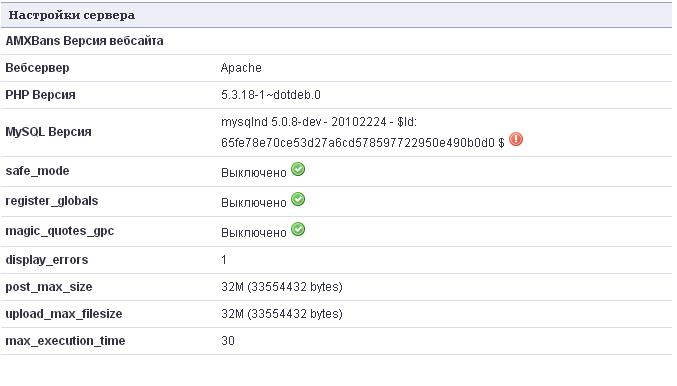Select the max_execution_time value 30
Viewport: 677px width, 386px height.
[x=228, y=341]
